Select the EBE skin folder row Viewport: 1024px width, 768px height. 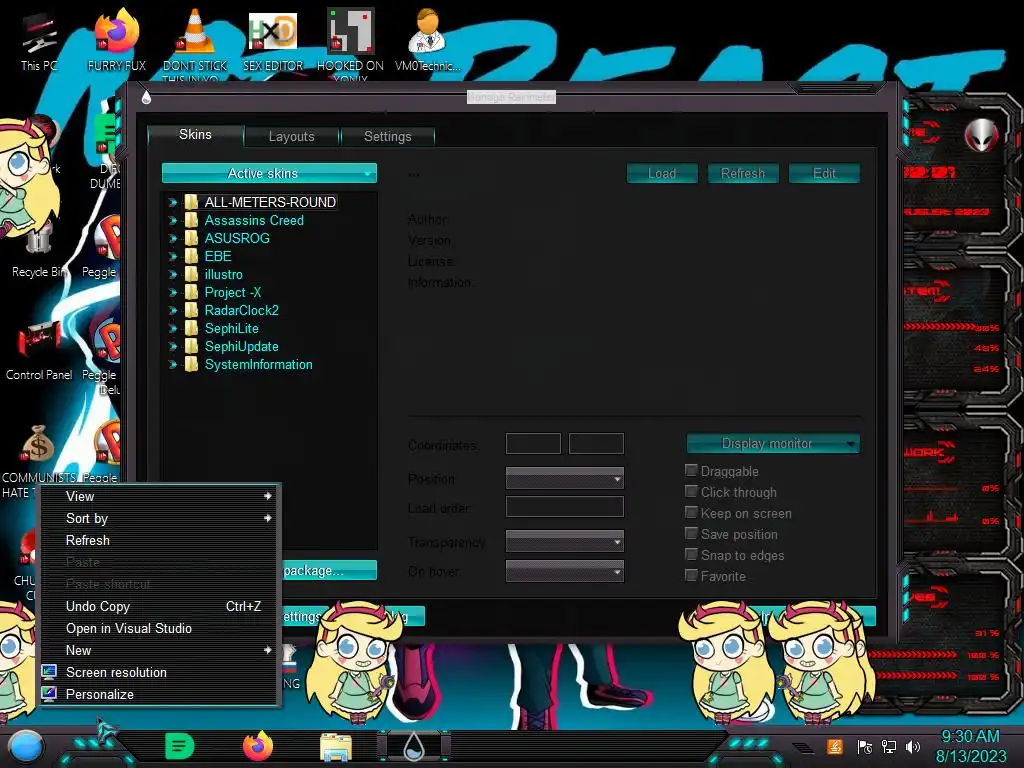pyautogui.click(x=218, y=256)
